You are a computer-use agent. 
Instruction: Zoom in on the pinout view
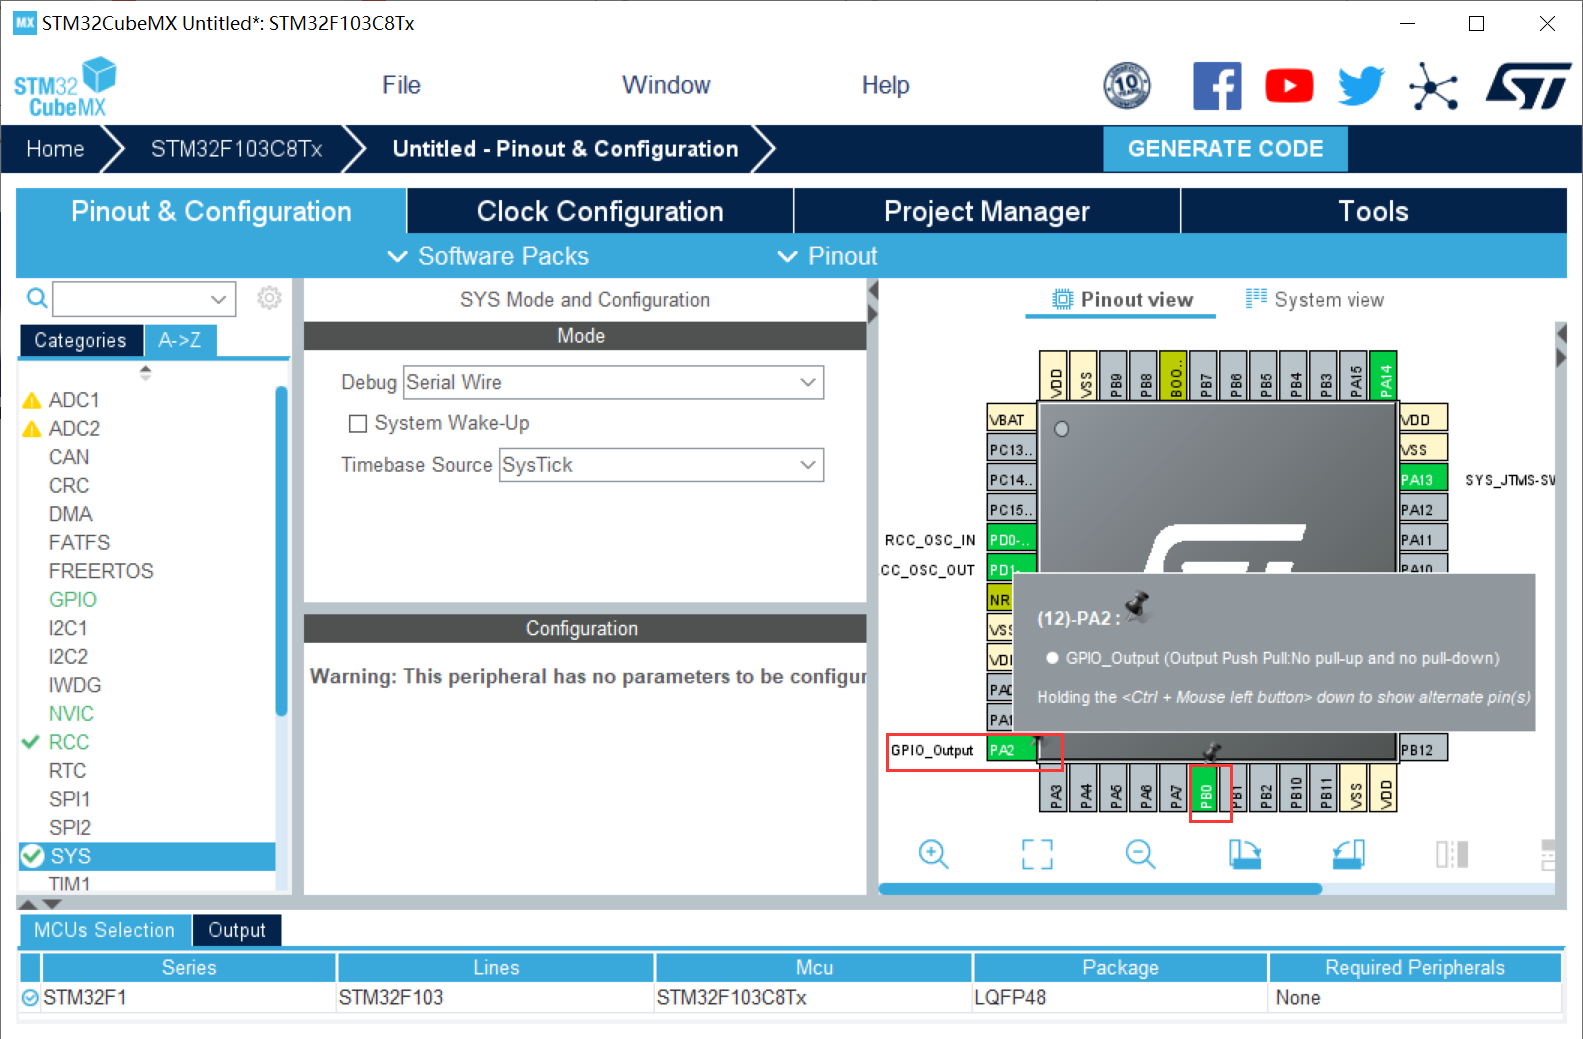point(933,854)
